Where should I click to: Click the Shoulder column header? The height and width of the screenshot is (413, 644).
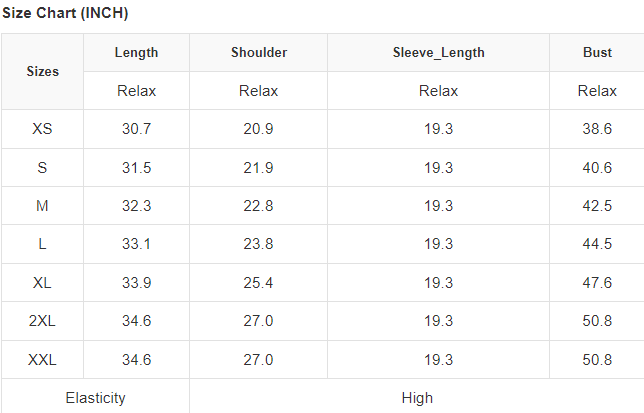coord(258,53)
